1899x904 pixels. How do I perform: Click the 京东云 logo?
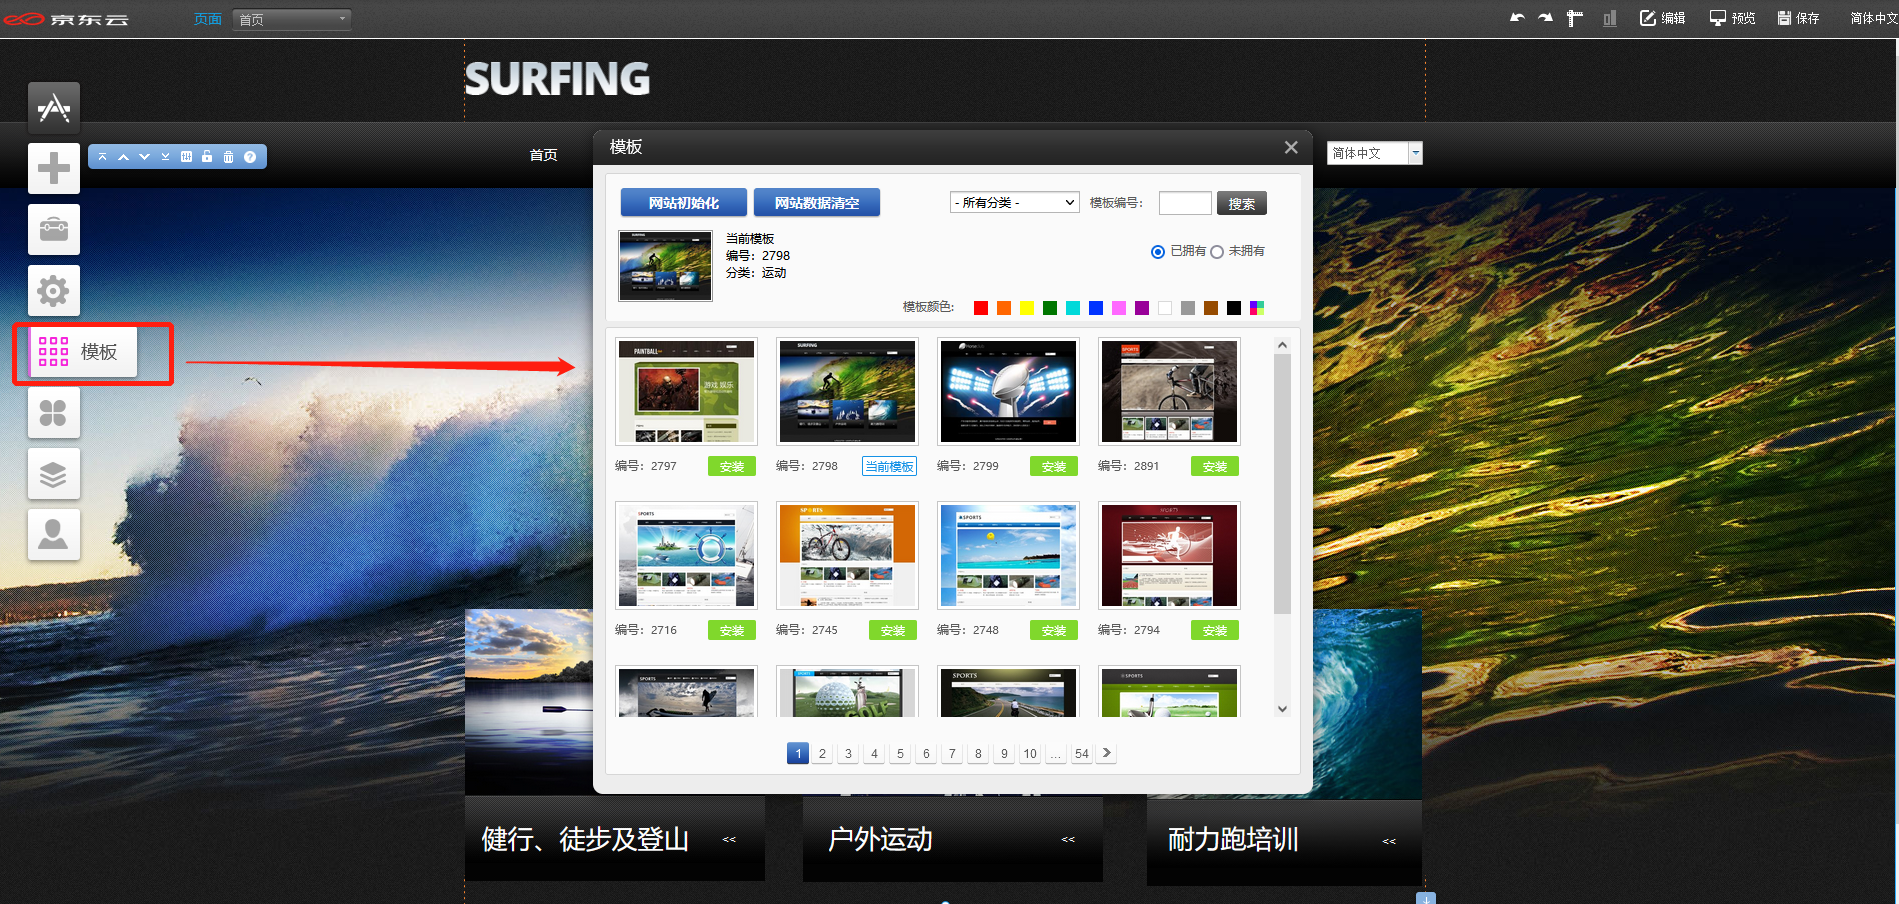click(66, 19)
